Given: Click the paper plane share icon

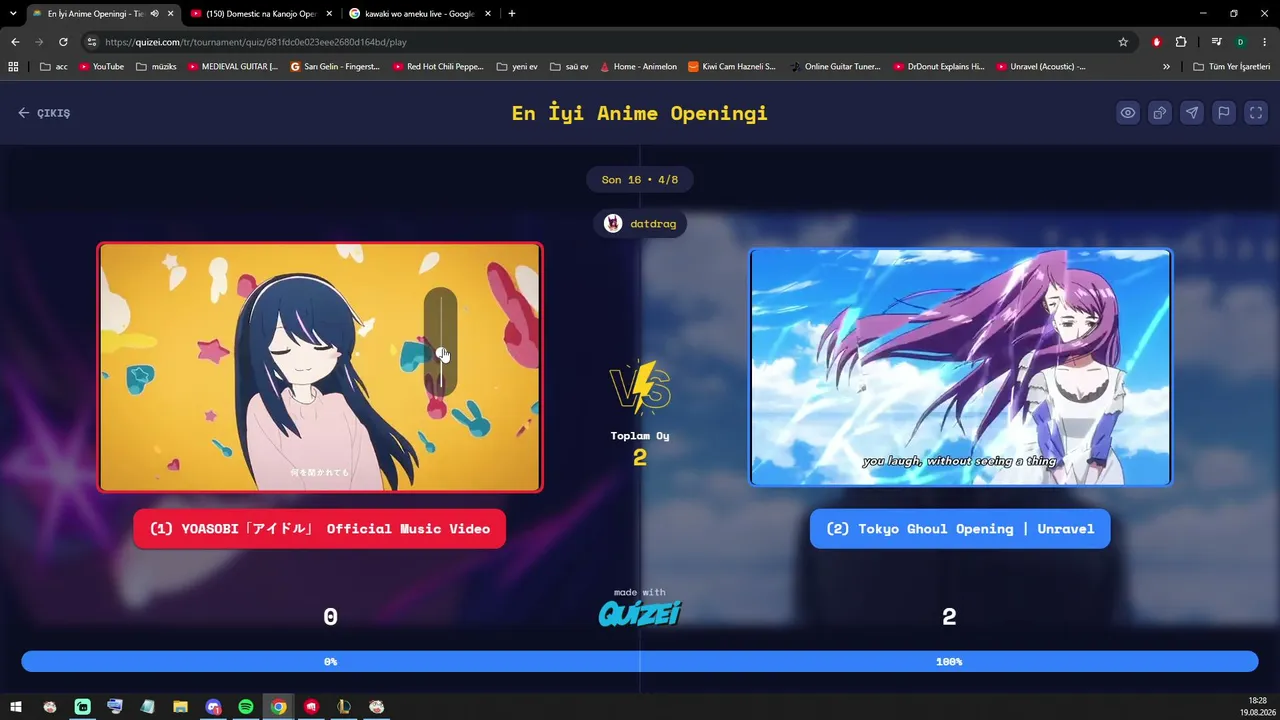Looking at the screenshot, I should tap(1192, 113).
